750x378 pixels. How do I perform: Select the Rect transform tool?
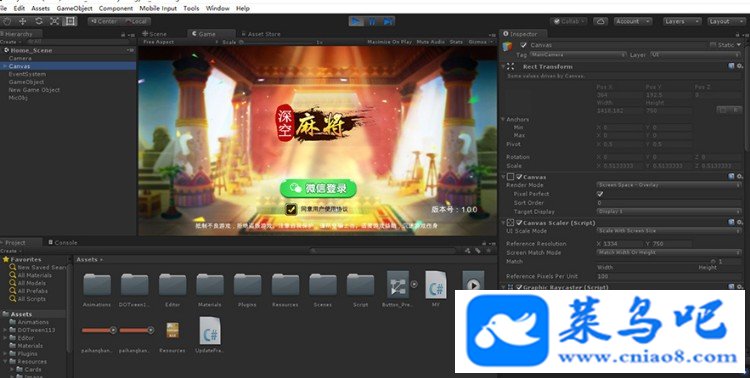click(x=70, y=21)
